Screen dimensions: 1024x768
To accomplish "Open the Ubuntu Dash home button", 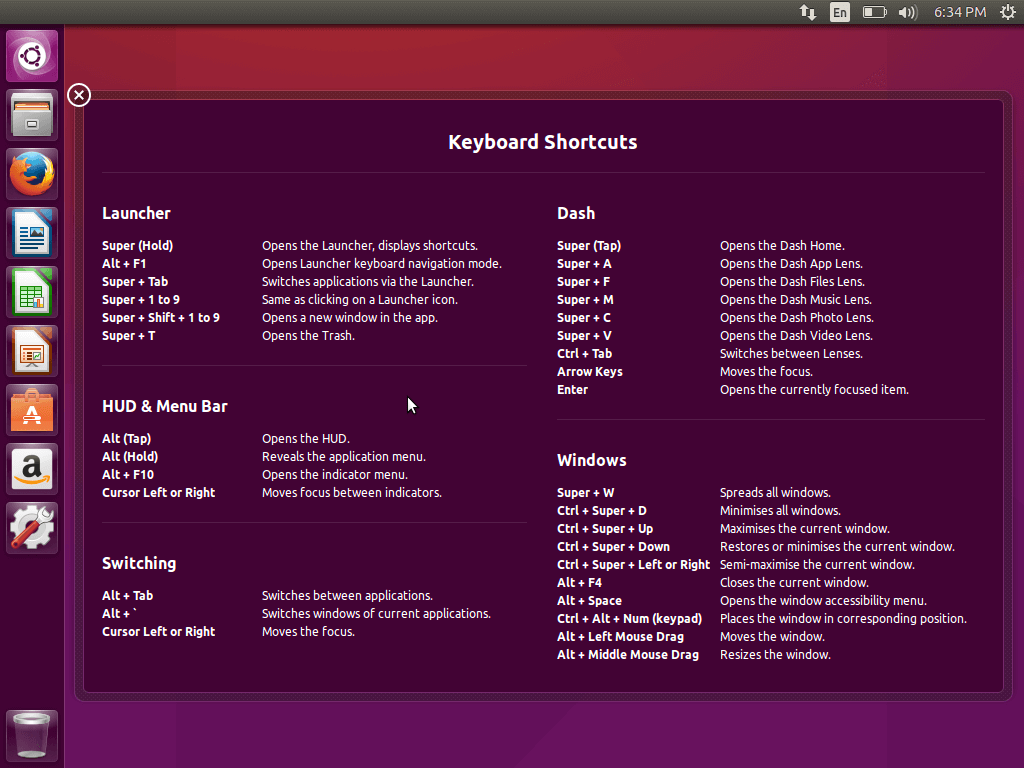I will (33, 56).
